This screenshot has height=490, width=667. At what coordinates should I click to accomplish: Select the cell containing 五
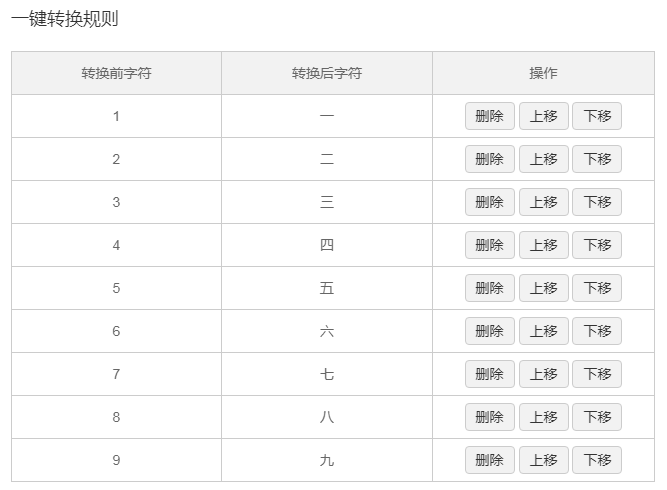[327, 288]
